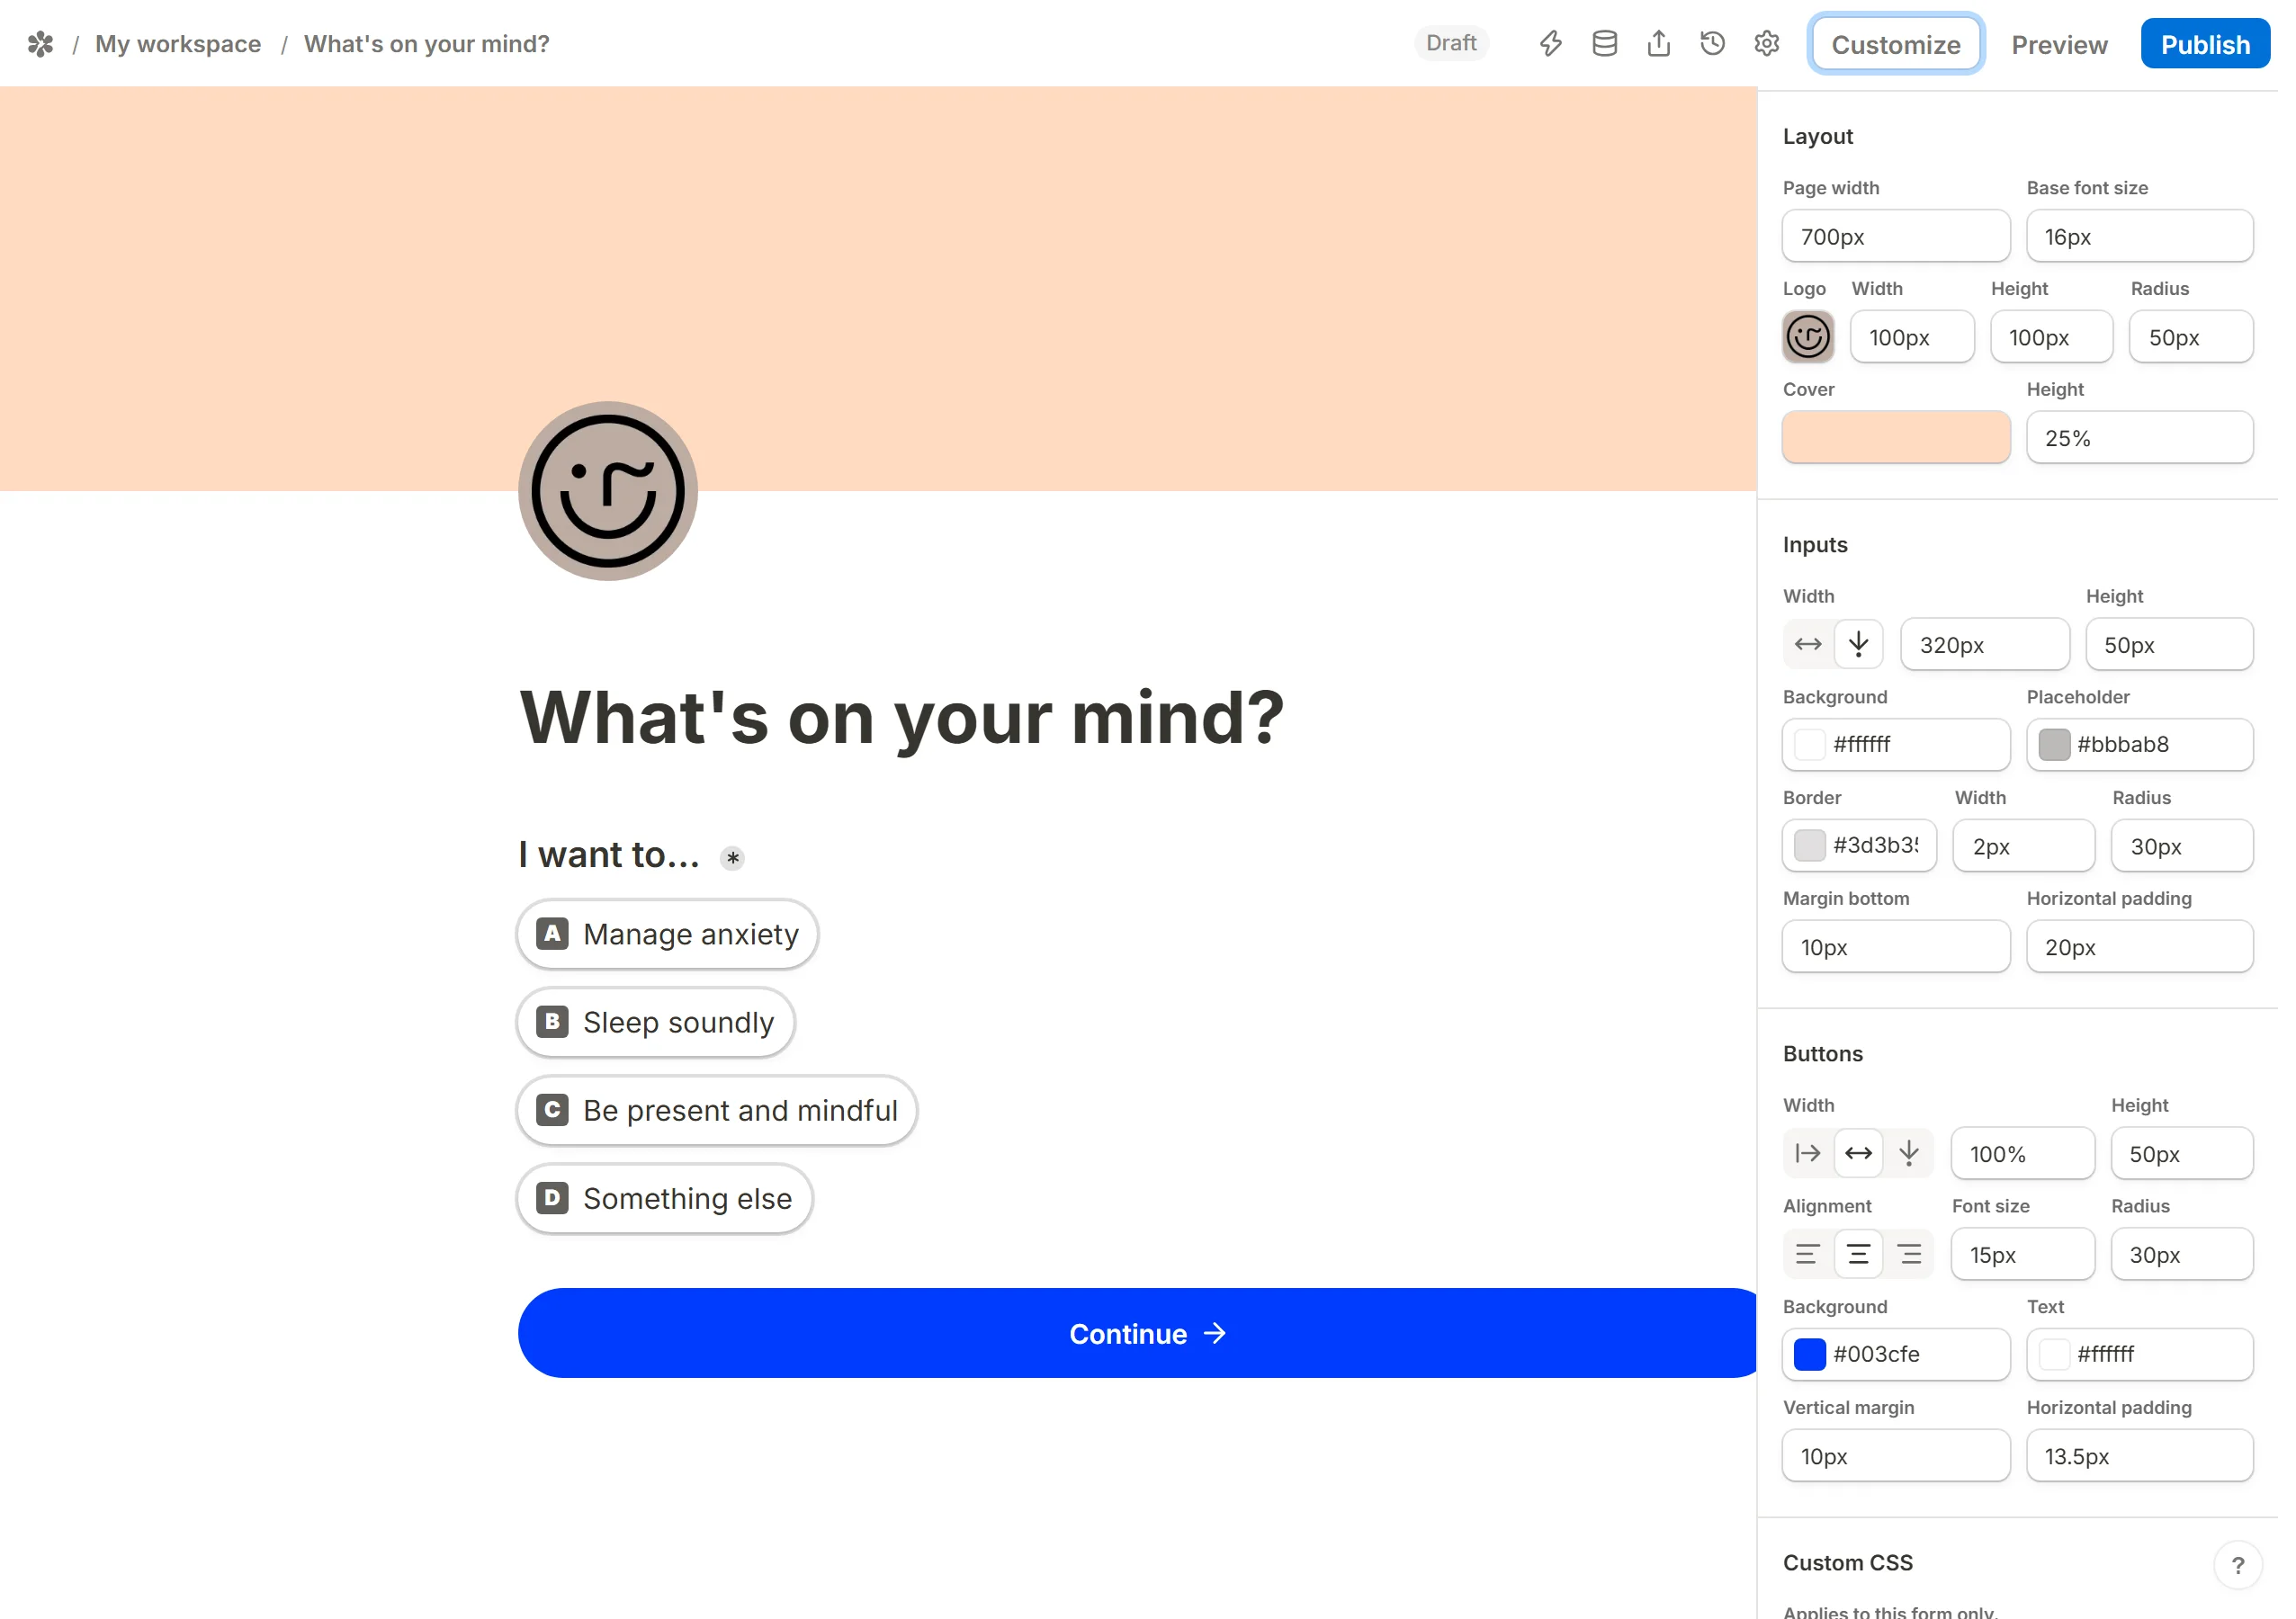Screen dimensions: 2296x1619
Task: Click the share upload icon
Action: coord(1658,44)
